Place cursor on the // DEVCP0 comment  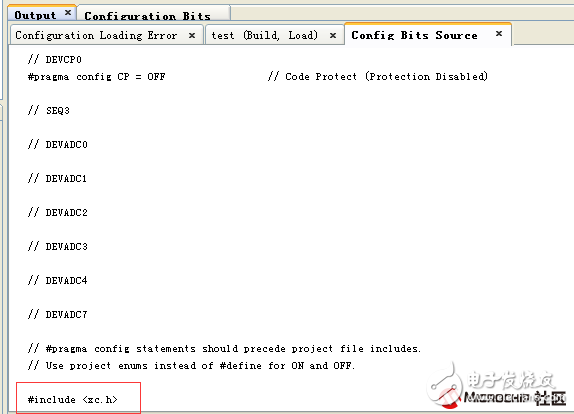tap(55, 59)
